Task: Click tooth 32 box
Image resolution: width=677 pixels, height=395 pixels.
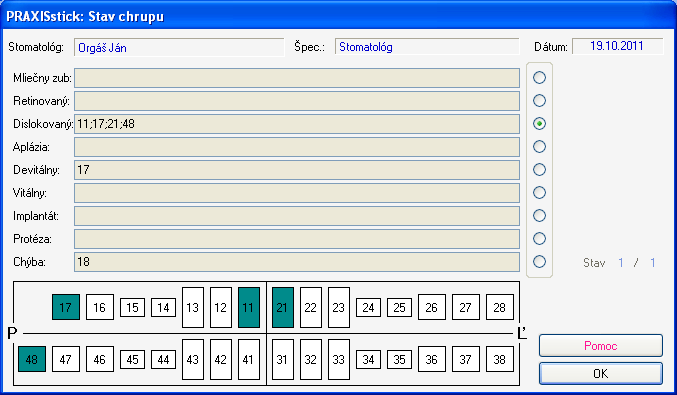Action: (311, 359)
